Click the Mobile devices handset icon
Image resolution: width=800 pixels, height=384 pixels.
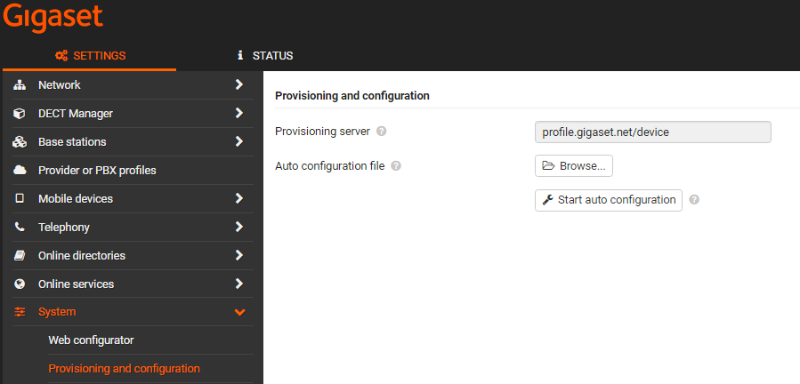[19, 198]
